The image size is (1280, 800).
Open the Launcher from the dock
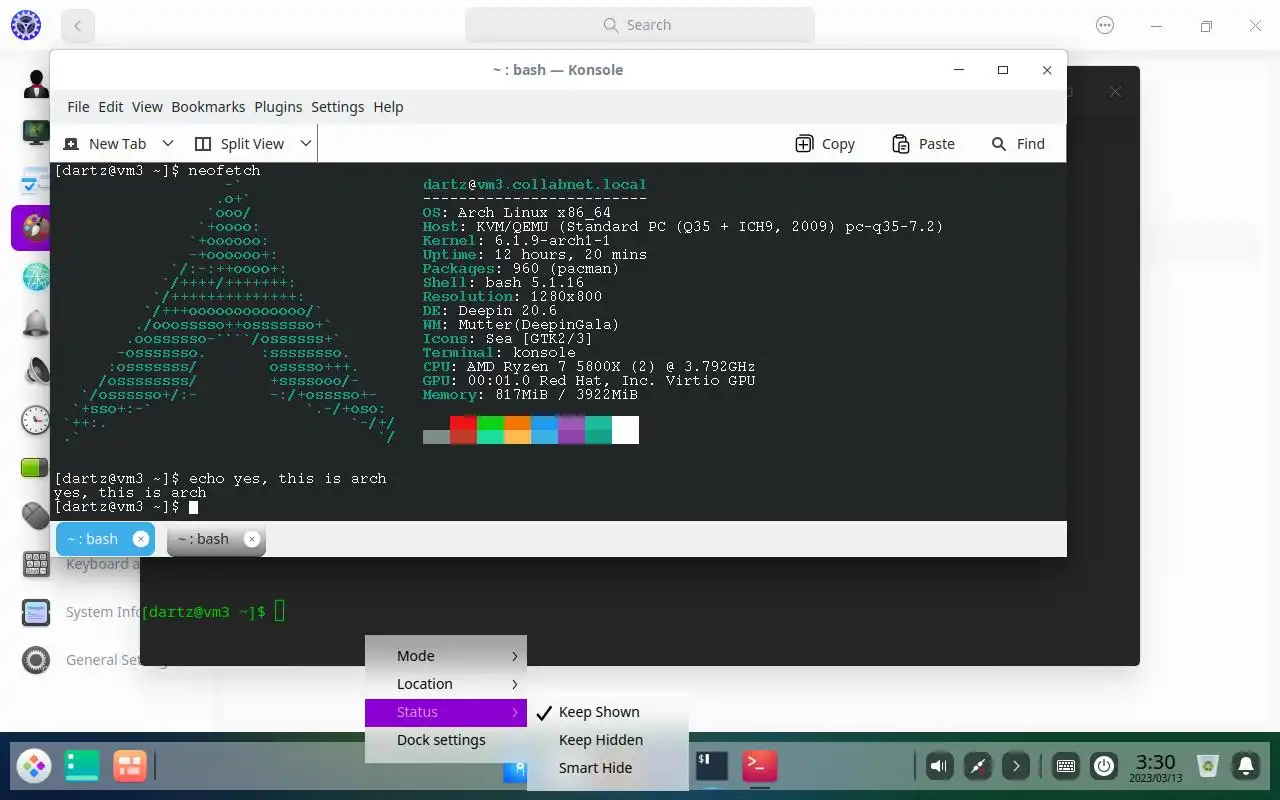click(34, 766)
